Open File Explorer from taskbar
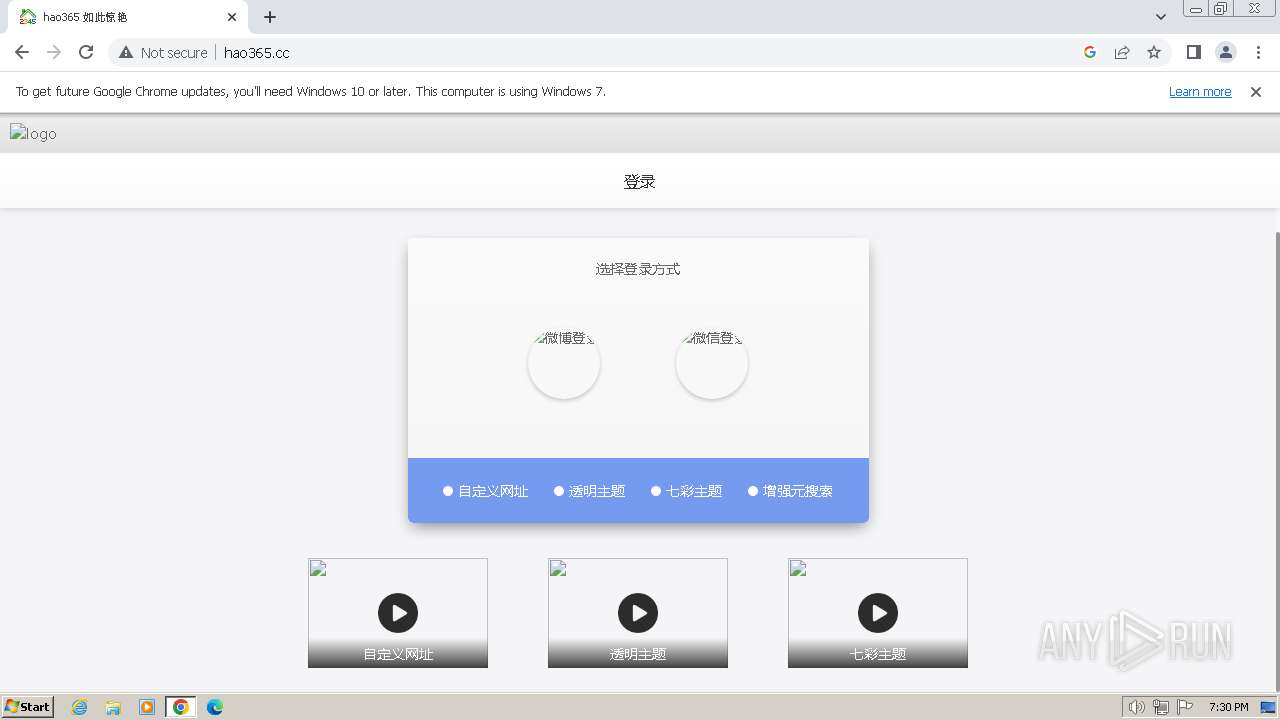The width and height of the screenshot is (1280, 720). [x=113, y=707]
